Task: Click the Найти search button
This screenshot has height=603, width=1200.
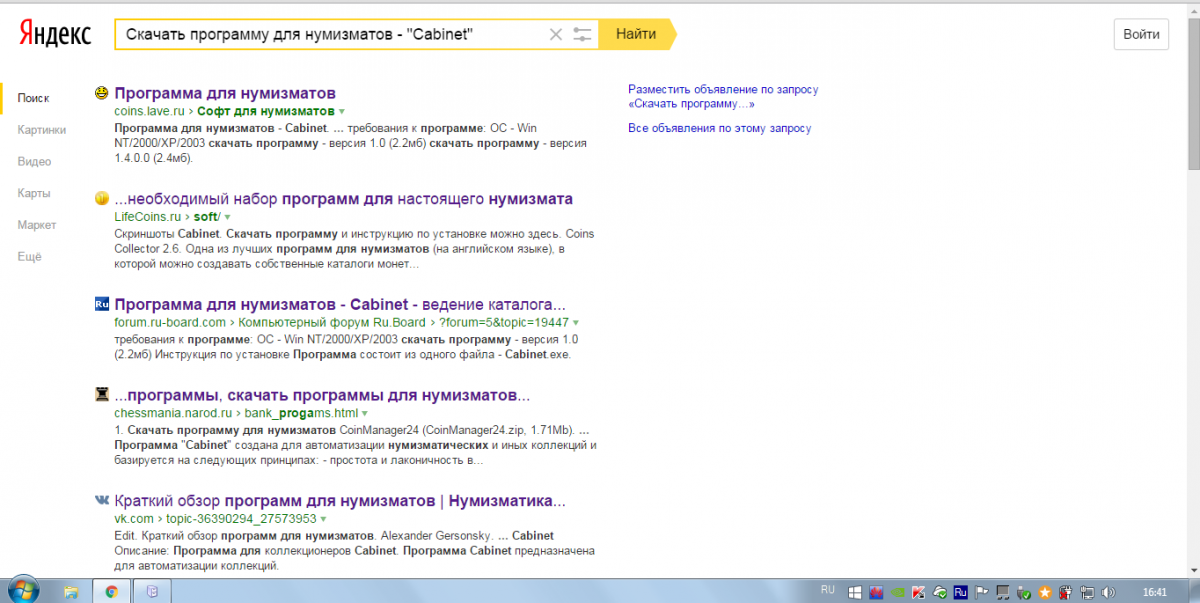Action: click(636, 35)
